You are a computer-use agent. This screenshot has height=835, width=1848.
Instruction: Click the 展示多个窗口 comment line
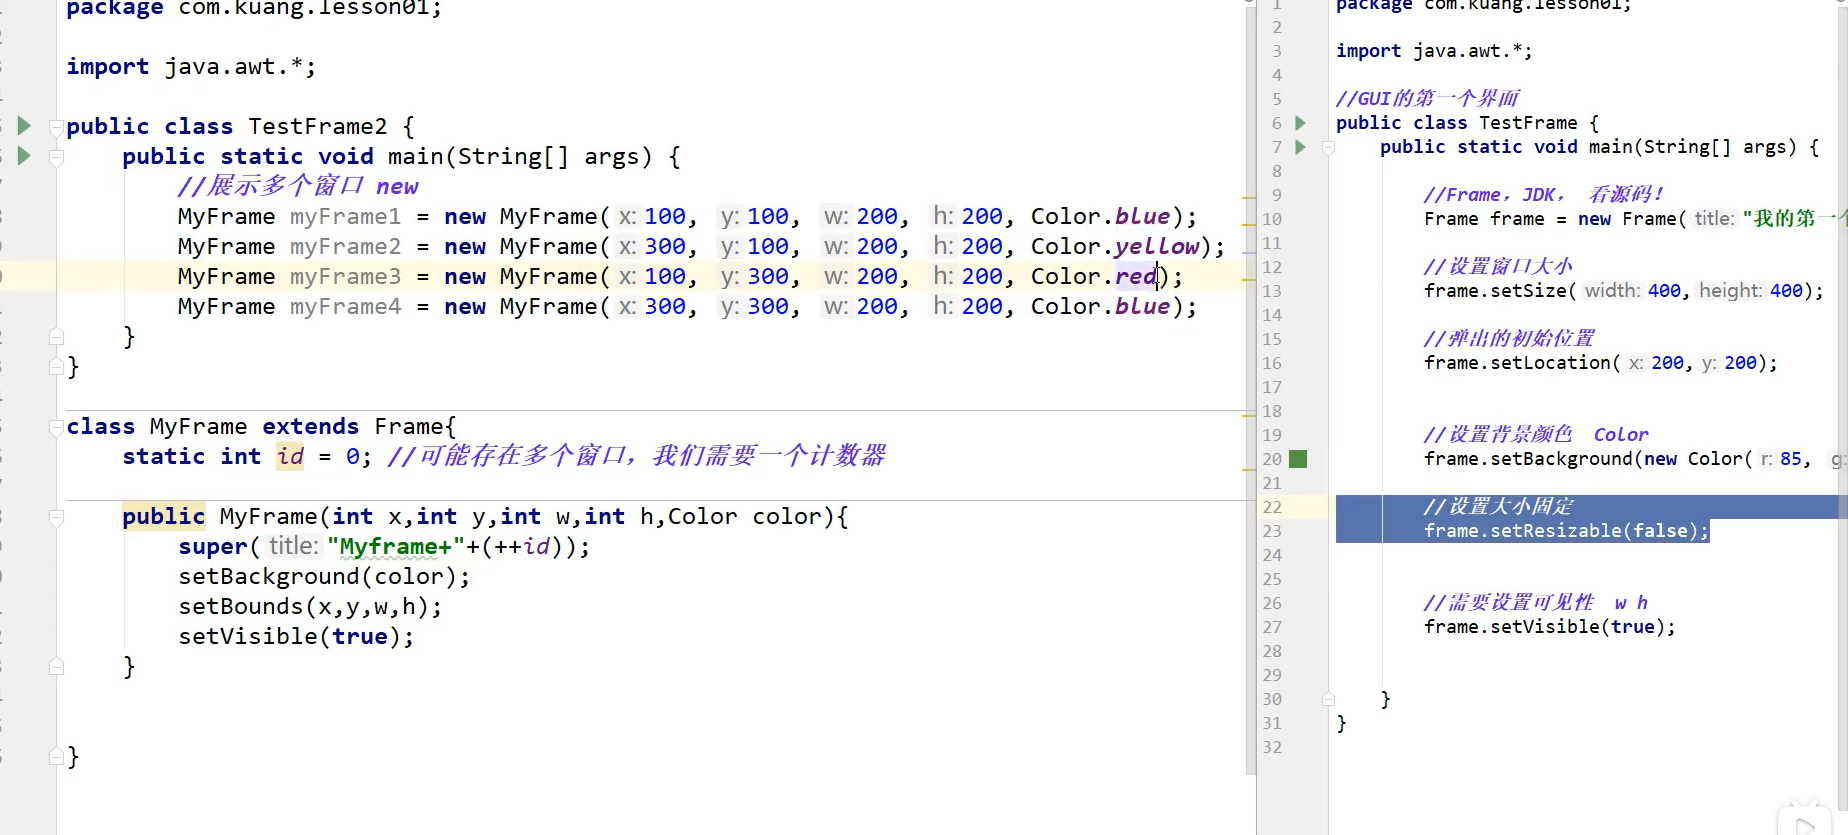coord(298,187)
